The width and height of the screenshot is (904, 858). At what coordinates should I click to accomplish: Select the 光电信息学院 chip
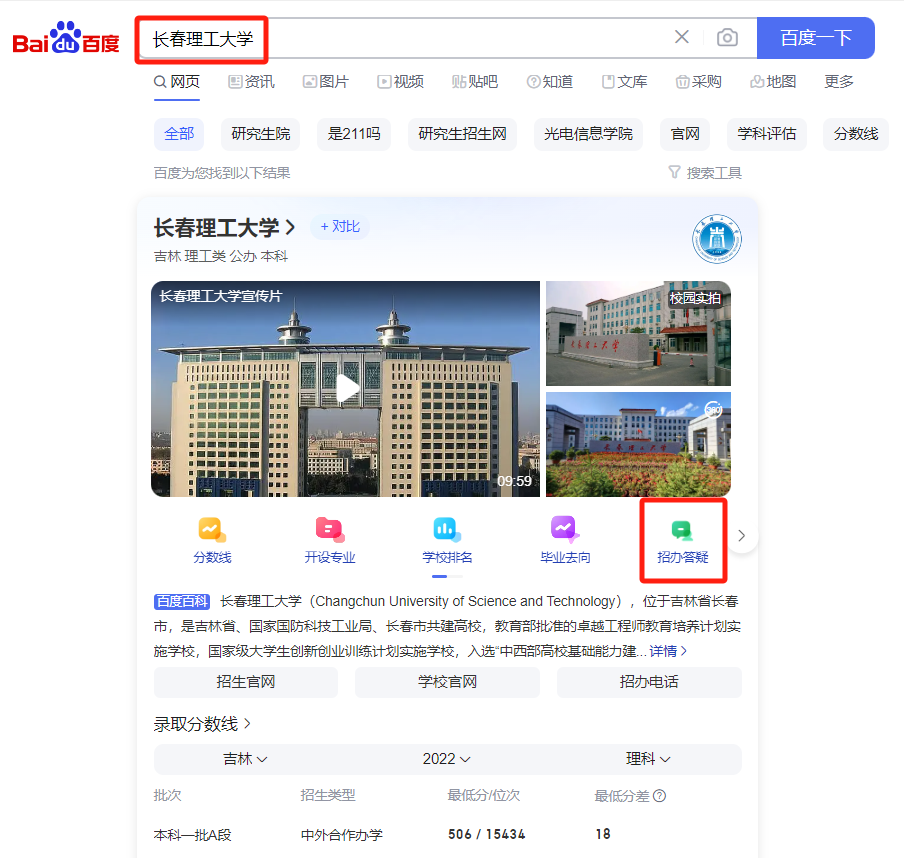(588, 134)
